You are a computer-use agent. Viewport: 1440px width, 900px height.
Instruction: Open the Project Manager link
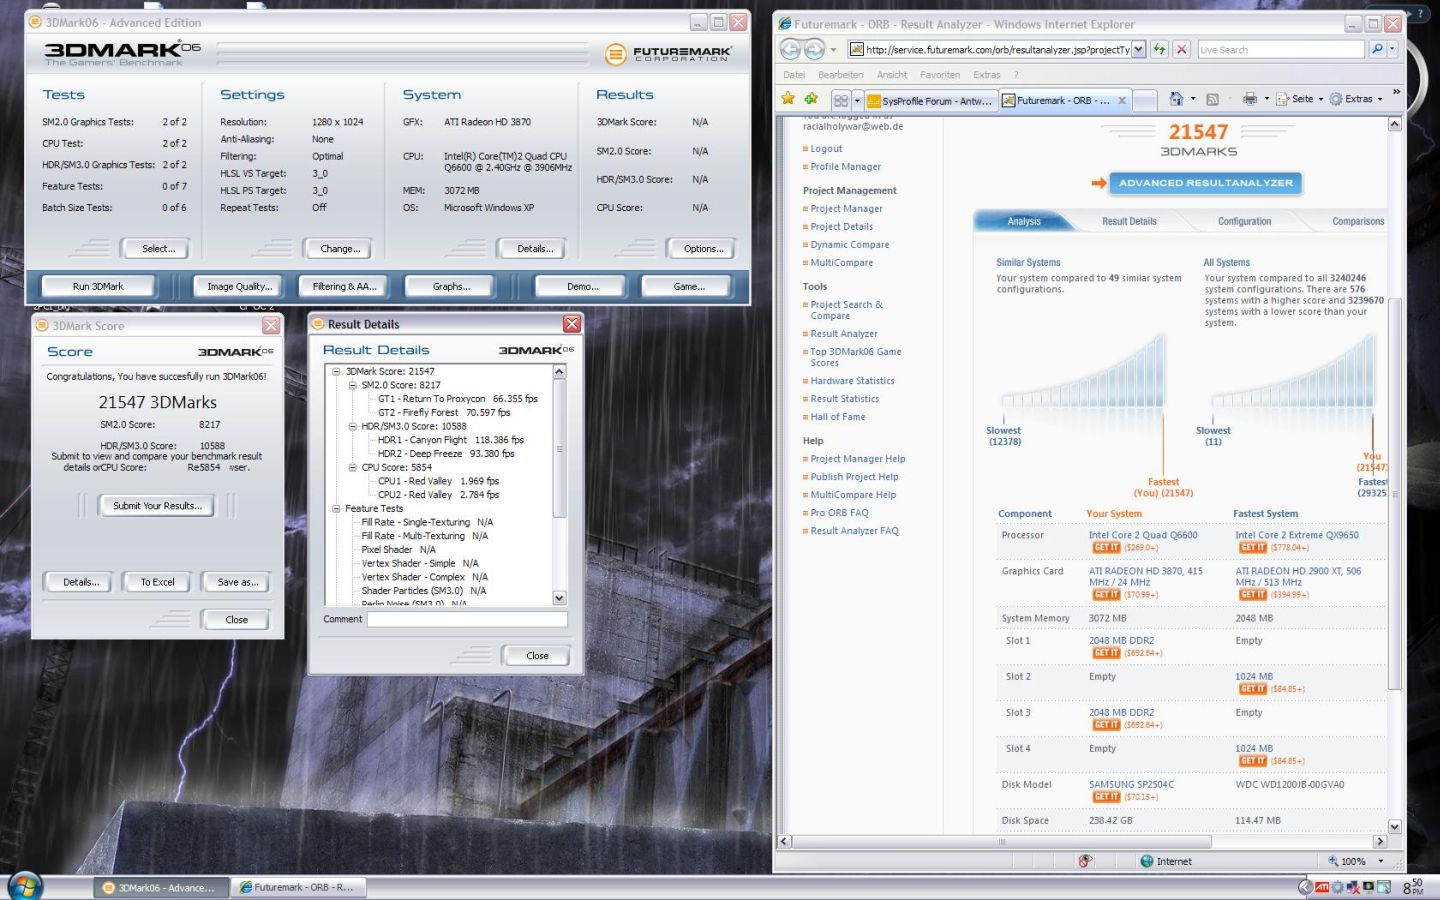click(x=846, y=208)
